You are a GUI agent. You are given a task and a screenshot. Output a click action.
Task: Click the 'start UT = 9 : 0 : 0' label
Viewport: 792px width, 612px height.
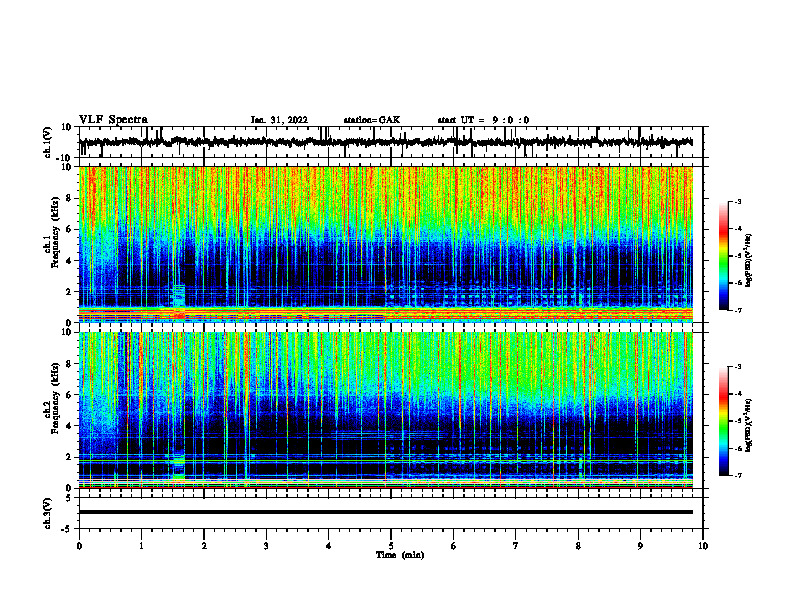(x=483, y=120)
